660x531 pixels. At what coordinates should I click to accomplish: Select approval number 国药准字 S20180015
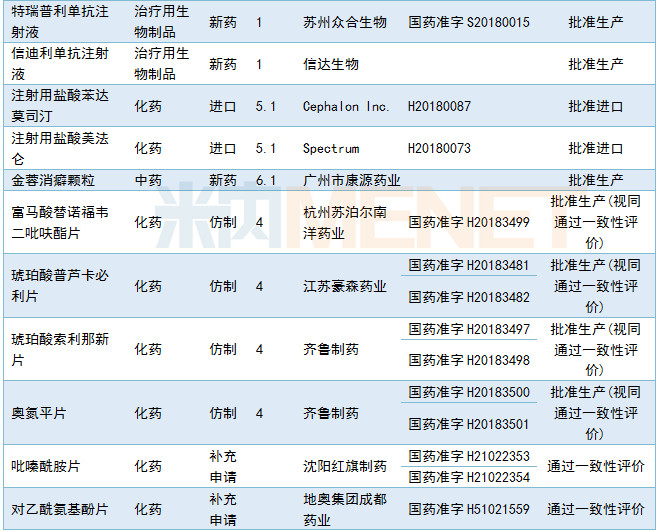469,22
